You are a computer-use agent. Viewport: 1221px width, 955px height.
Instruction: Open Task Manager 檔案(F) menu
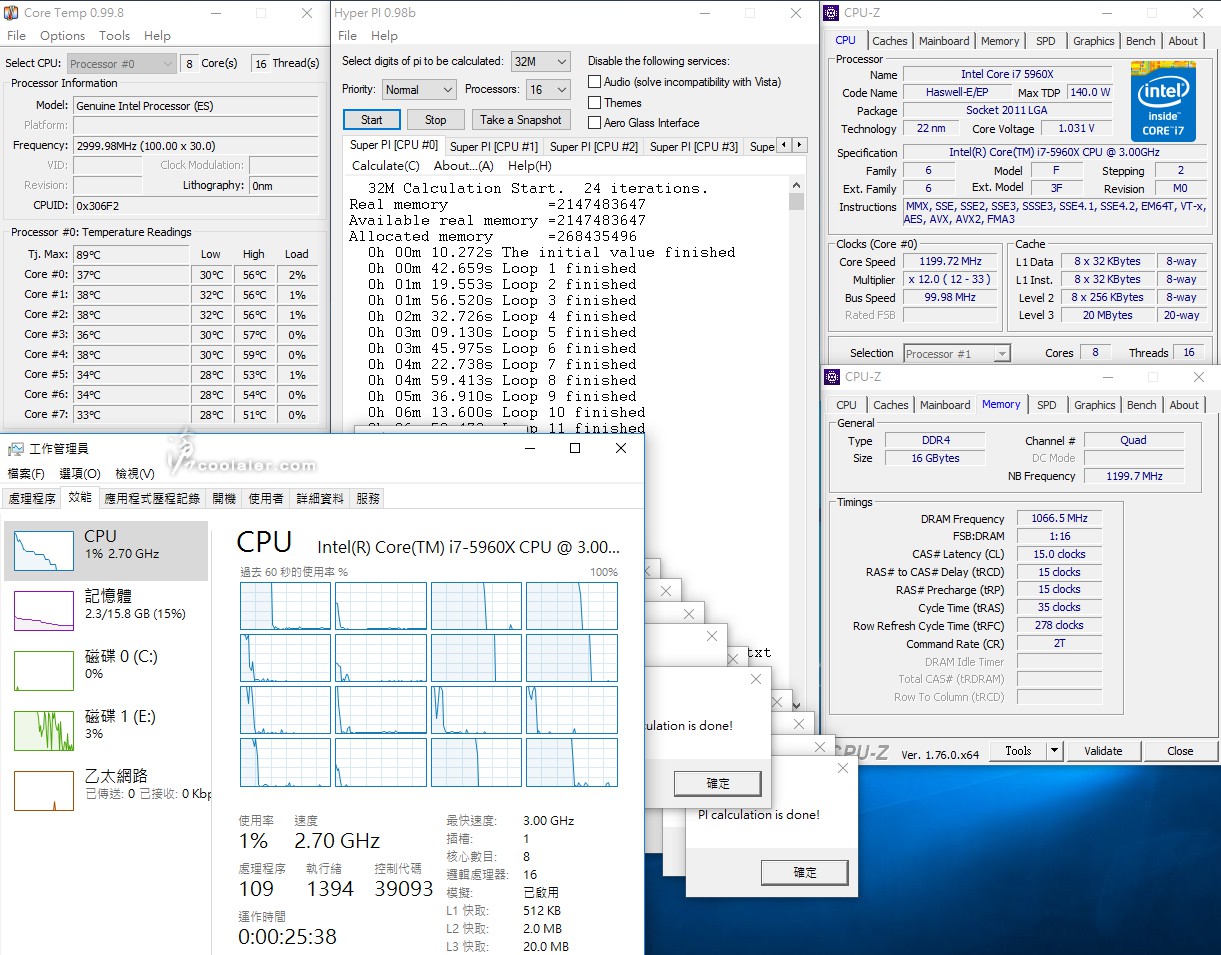pos(26,473)
